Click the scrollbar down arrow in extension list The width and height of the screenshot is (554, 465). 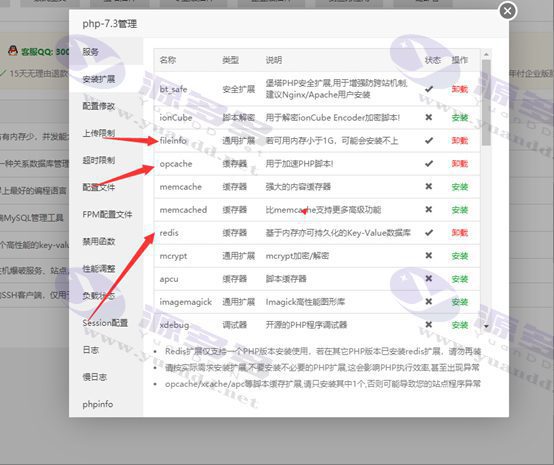tap(486, 326)
